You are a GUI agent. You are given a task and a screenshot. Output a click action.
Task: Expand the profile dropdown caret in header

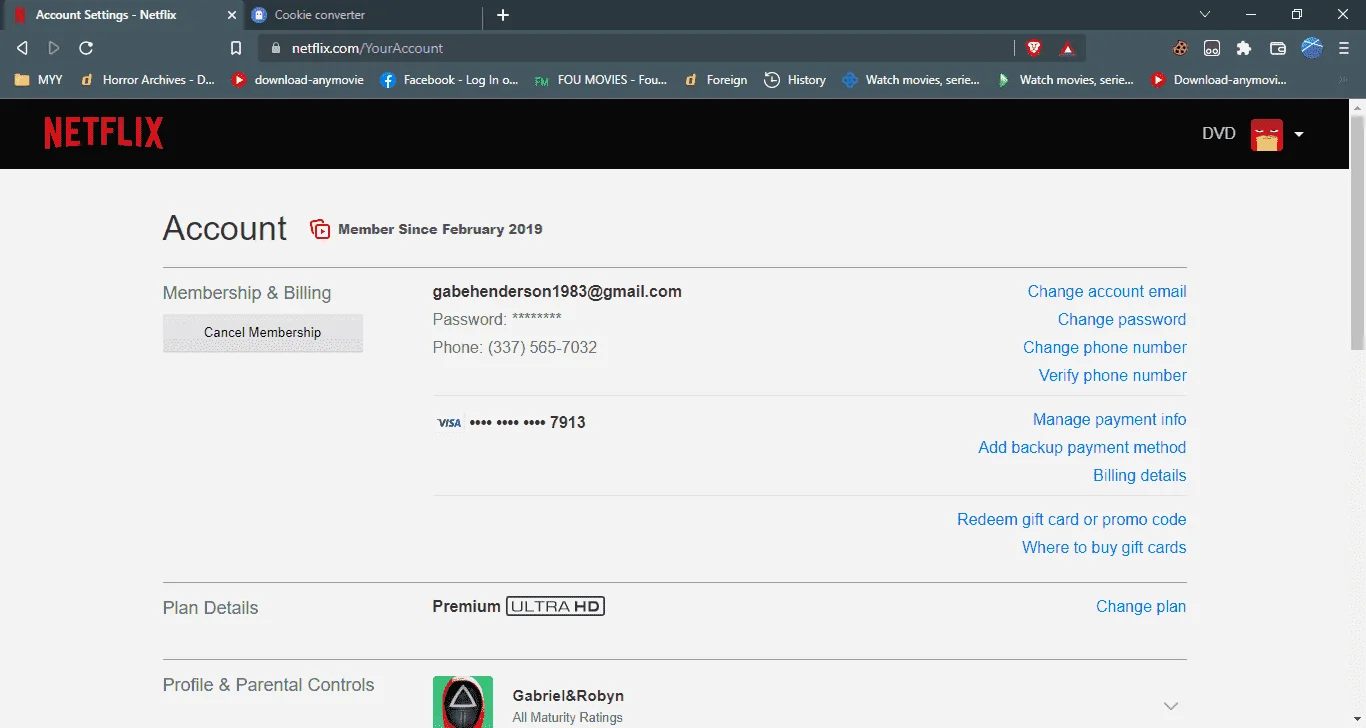click(x=1299, y=134)
